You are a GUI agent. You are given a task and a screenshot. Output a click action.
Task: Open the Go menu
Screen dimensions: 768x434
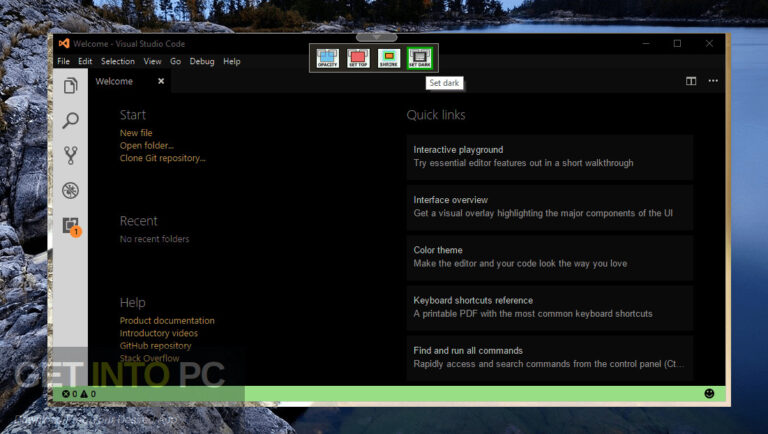[175, 61]
